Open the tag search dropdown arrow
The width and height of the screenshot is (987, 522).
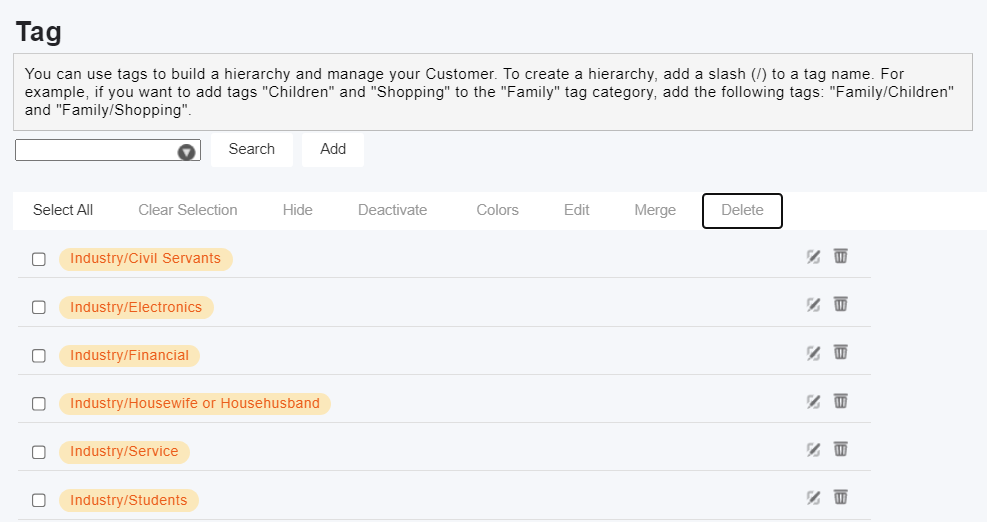pyautogui.click(x=186, y=152)
